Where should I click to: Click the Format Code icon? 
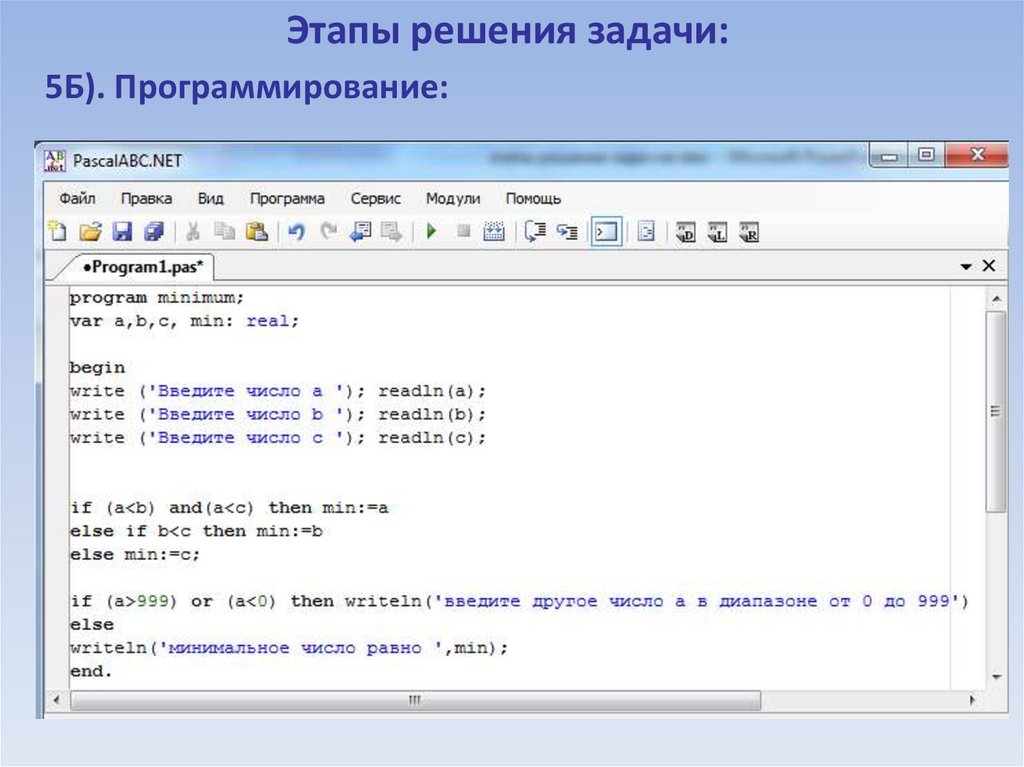click(646, 231)
